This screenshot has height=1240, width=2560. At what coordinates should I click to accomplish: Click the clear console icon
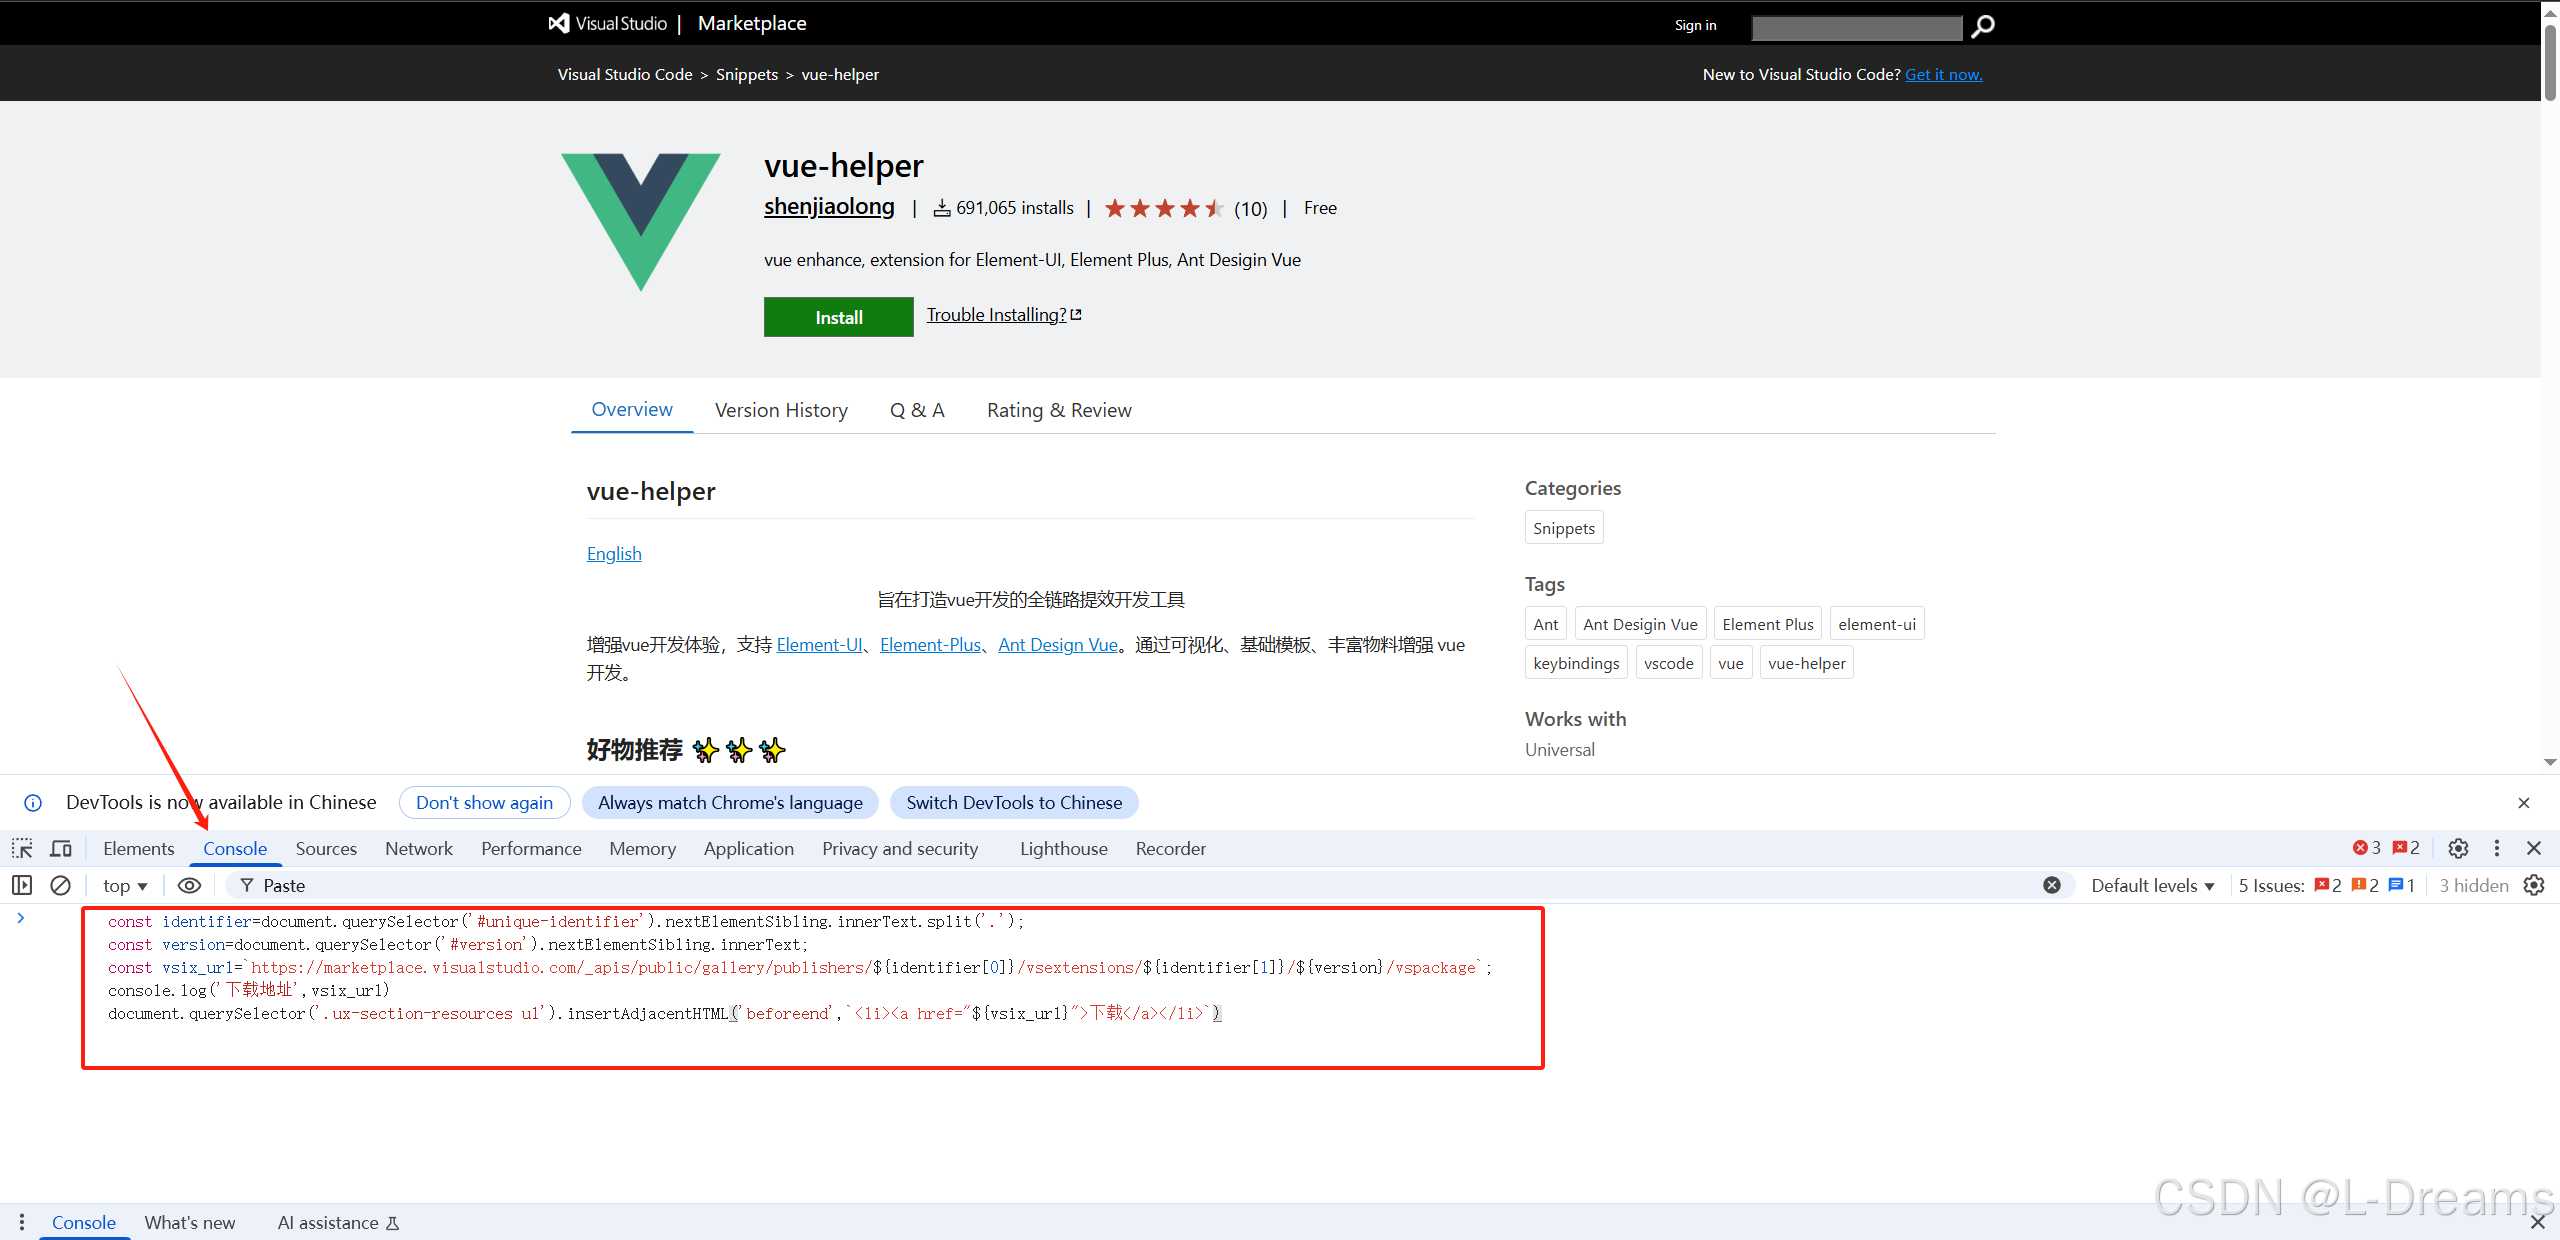tap(60, 886)
